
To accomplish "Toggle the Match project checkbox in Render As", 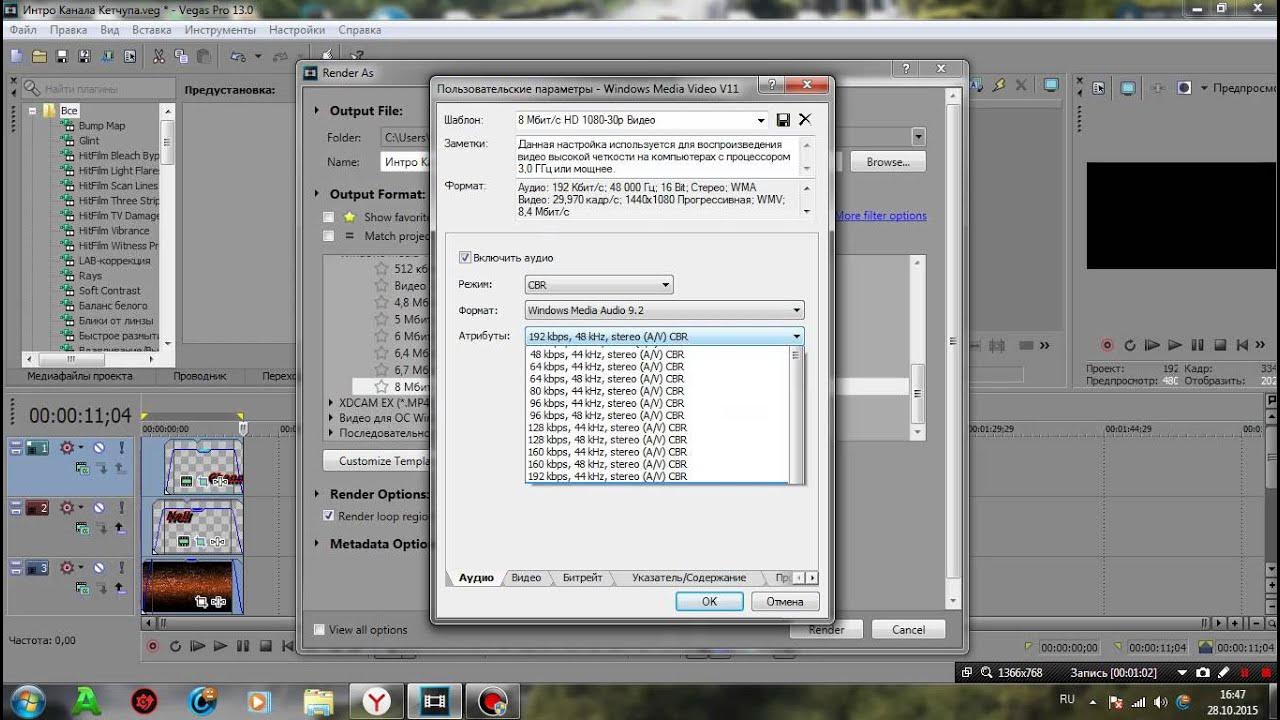I will (328, 236).
